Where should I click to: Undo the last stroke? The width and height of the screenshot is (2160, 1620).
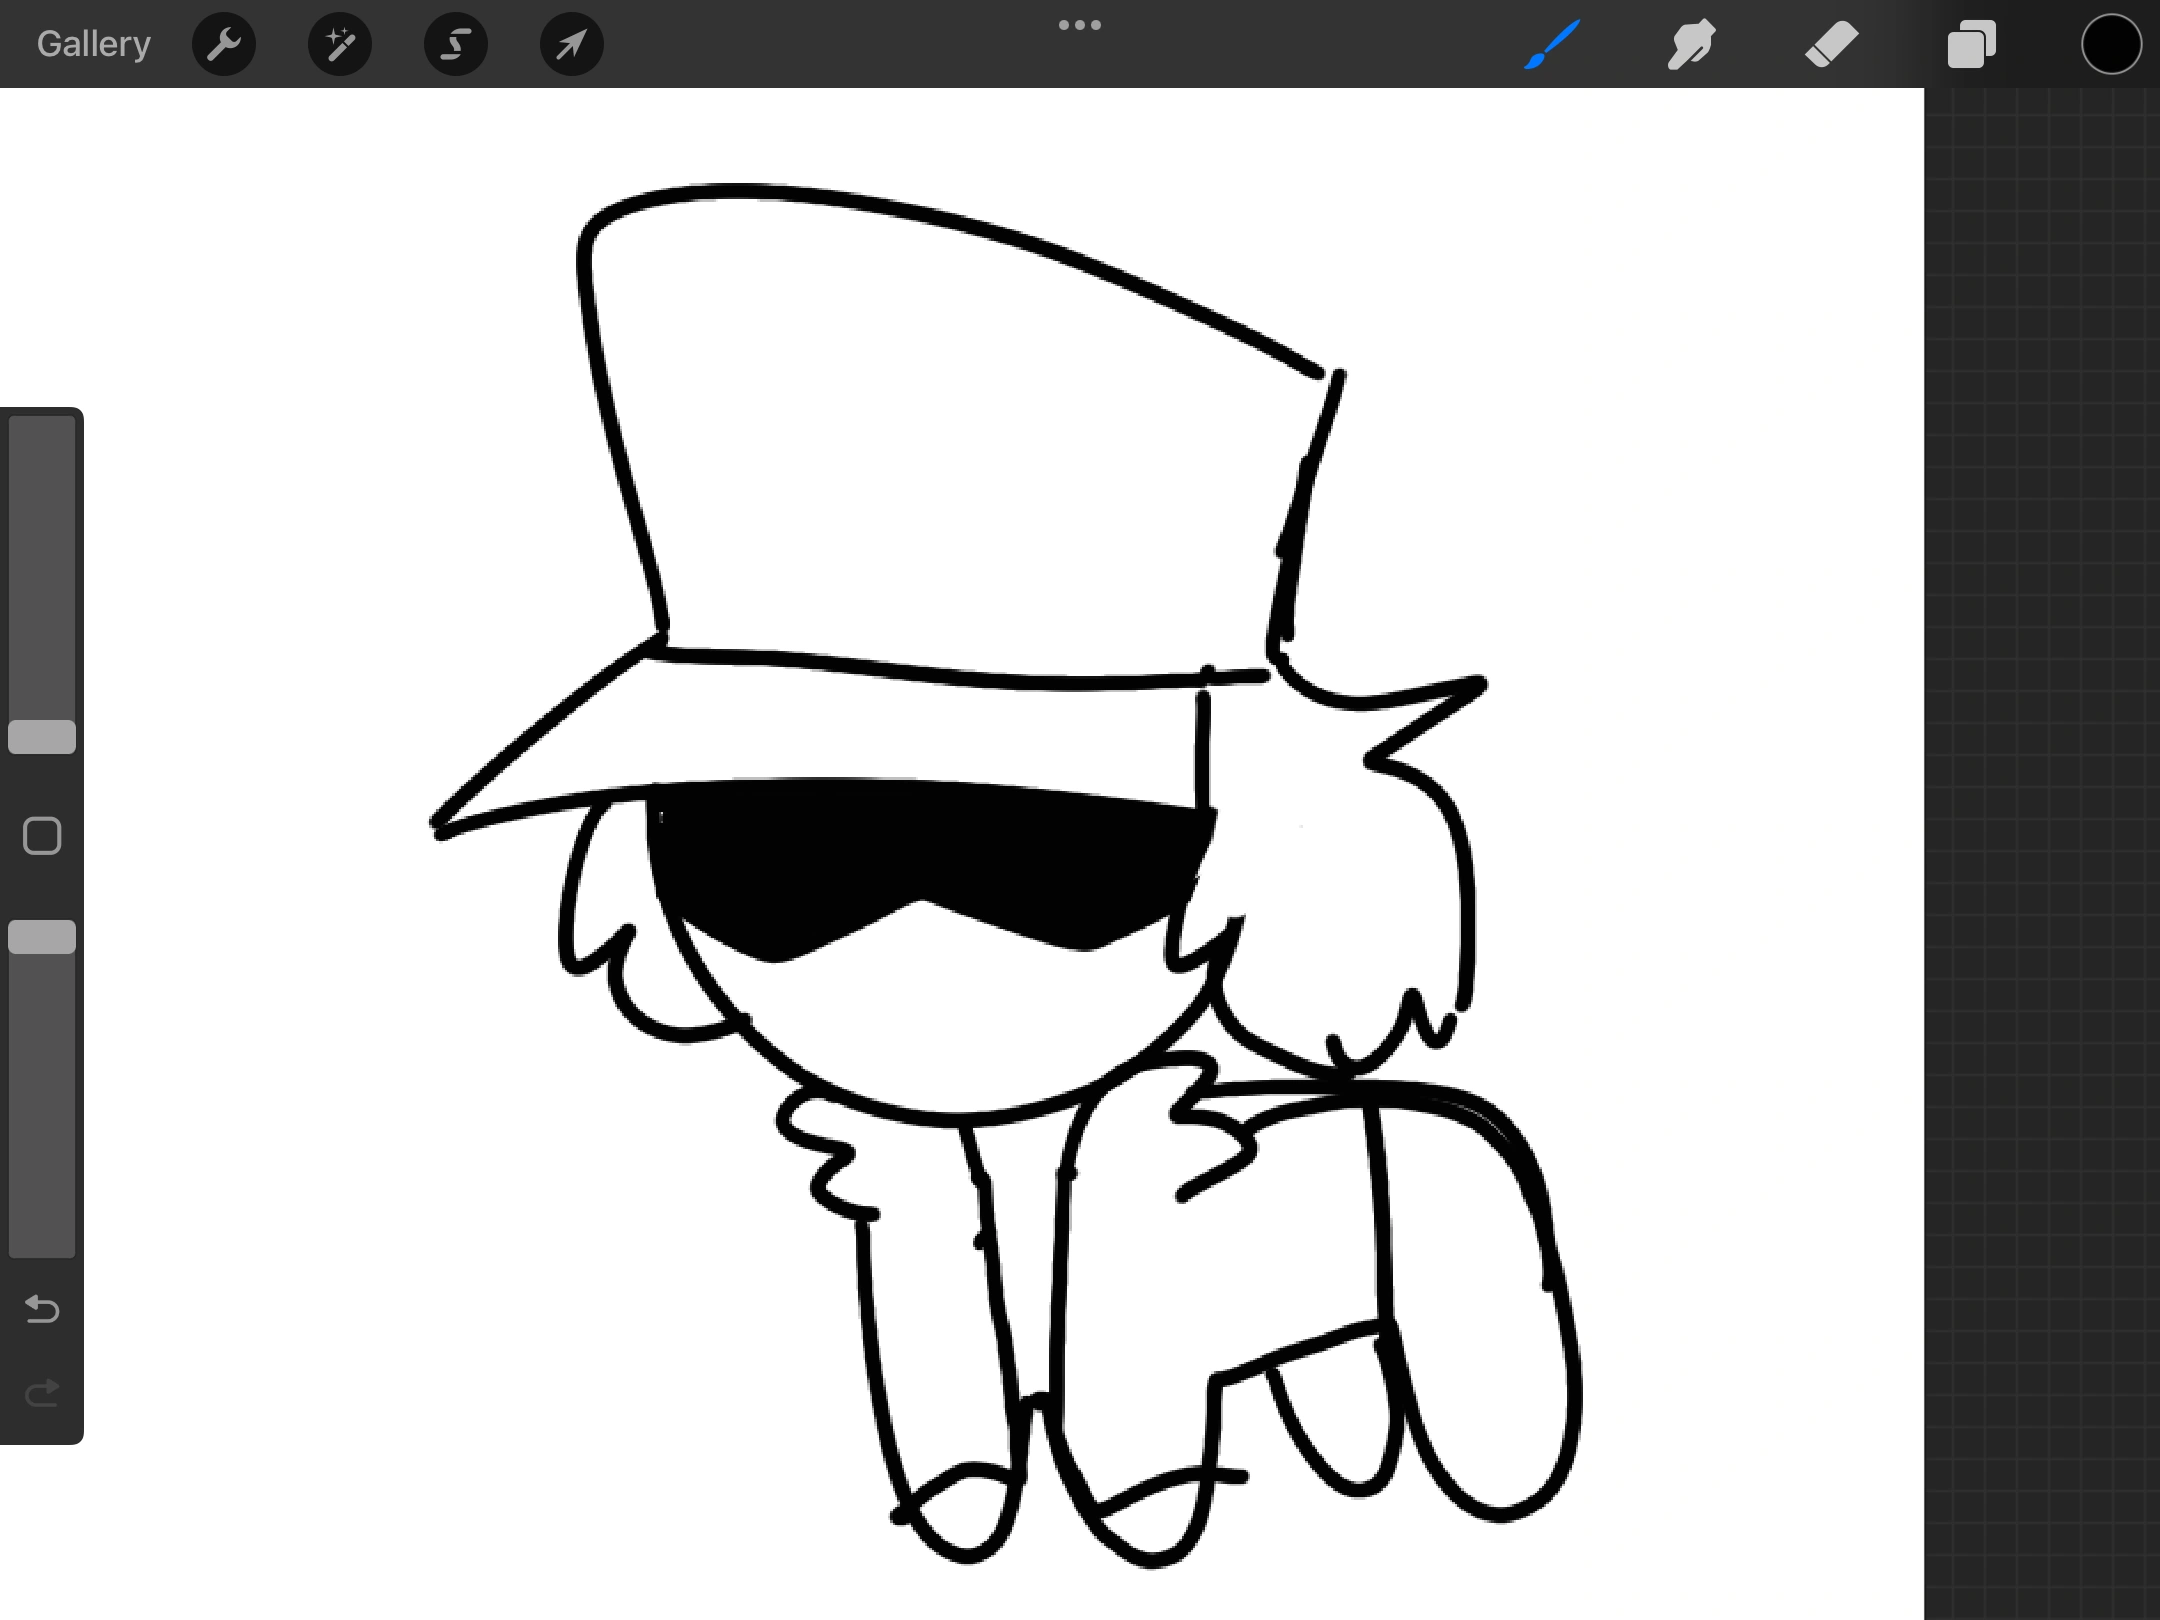click(x=42, y=1309)
